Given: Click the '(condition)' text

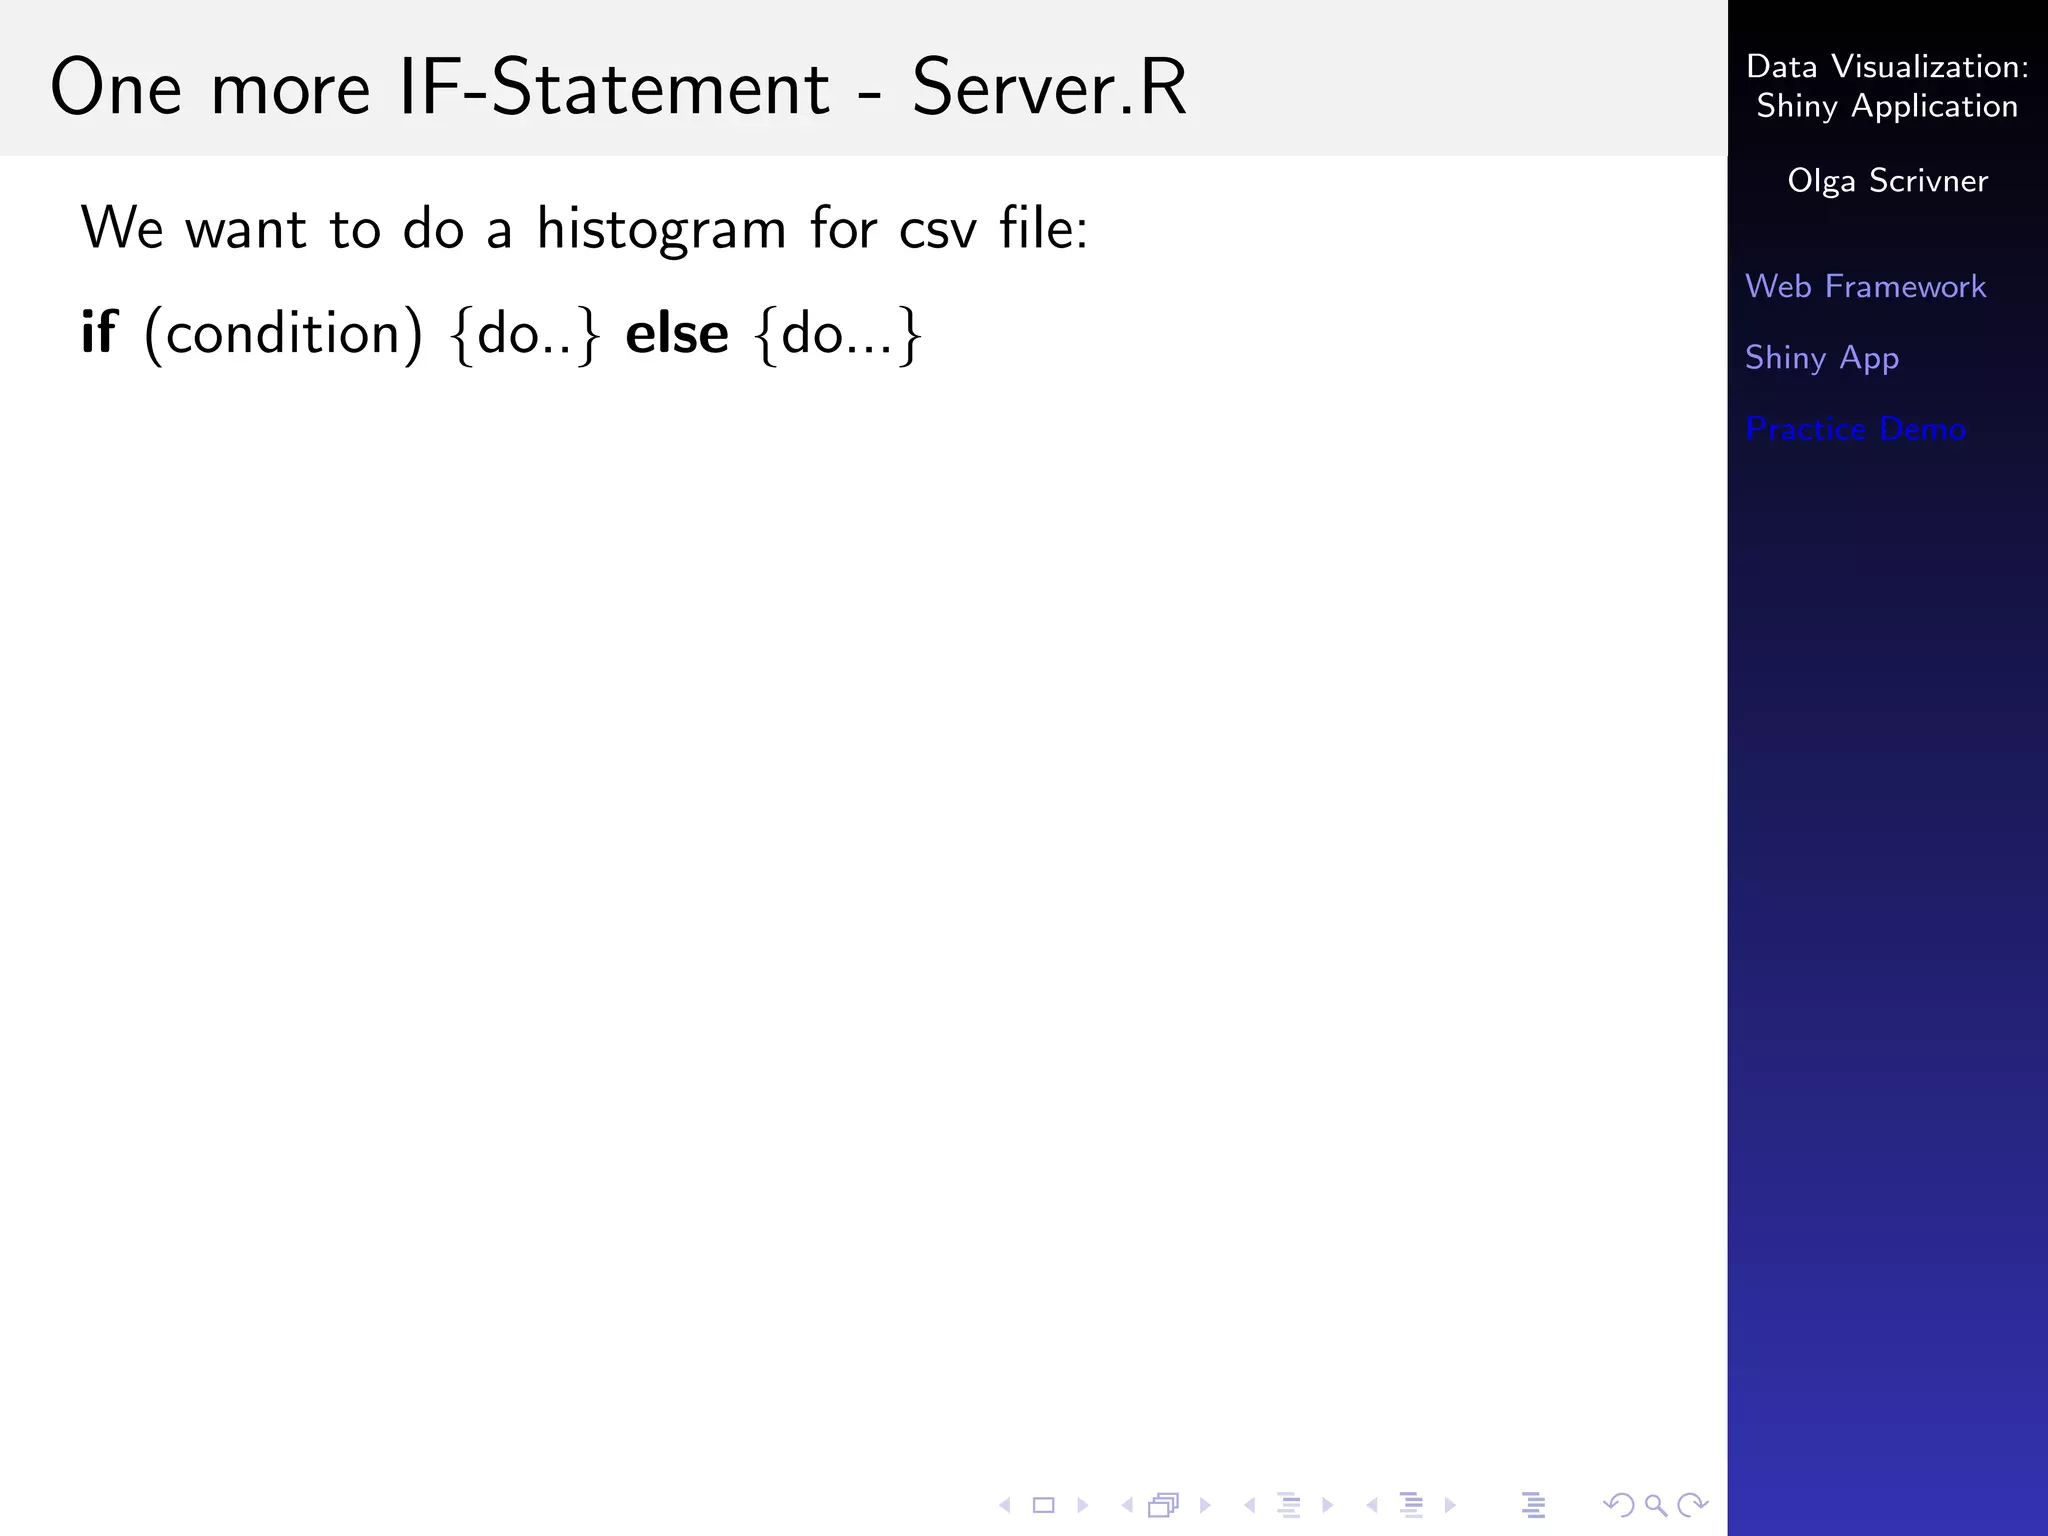Looking at the screenshot, I should 284,333.
